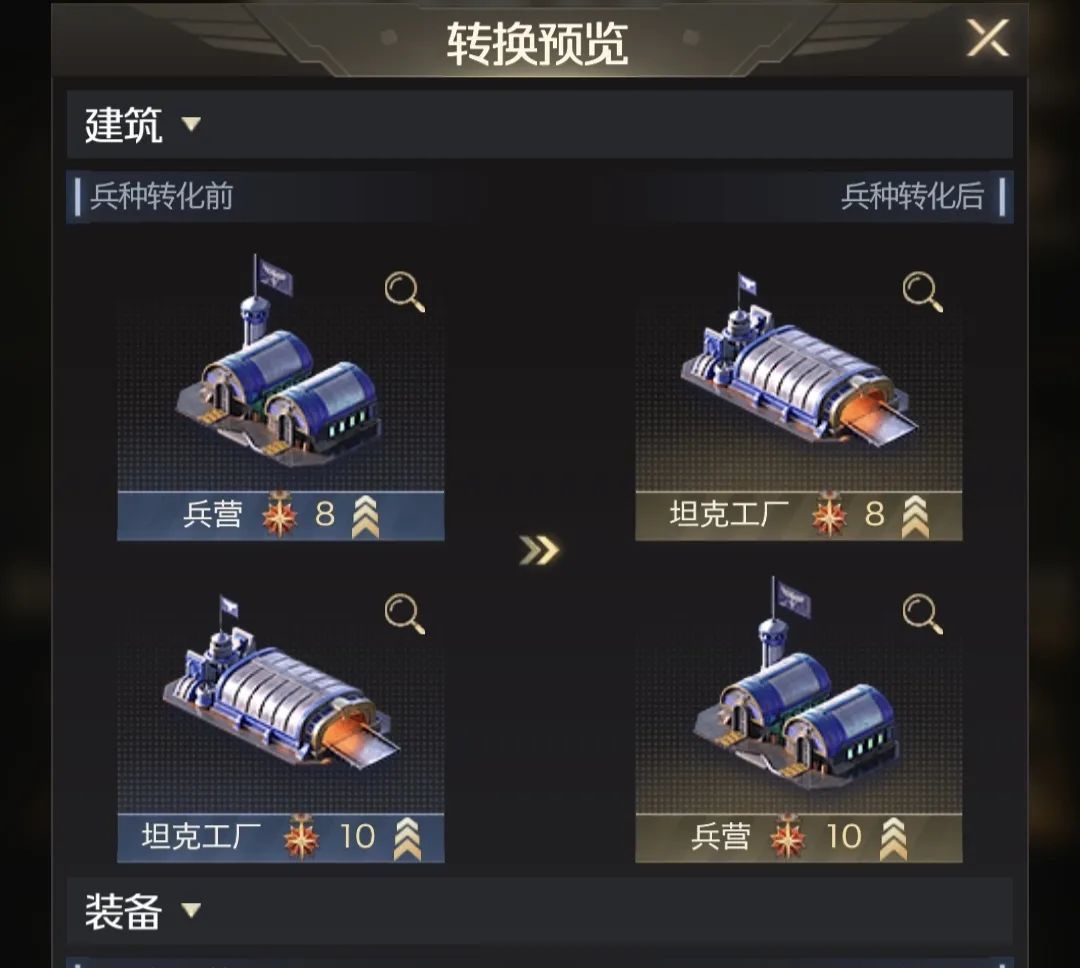
Task: Magnify the pre-conversion 坦克工厂 level 10 building
Action: tap(404, 614)
